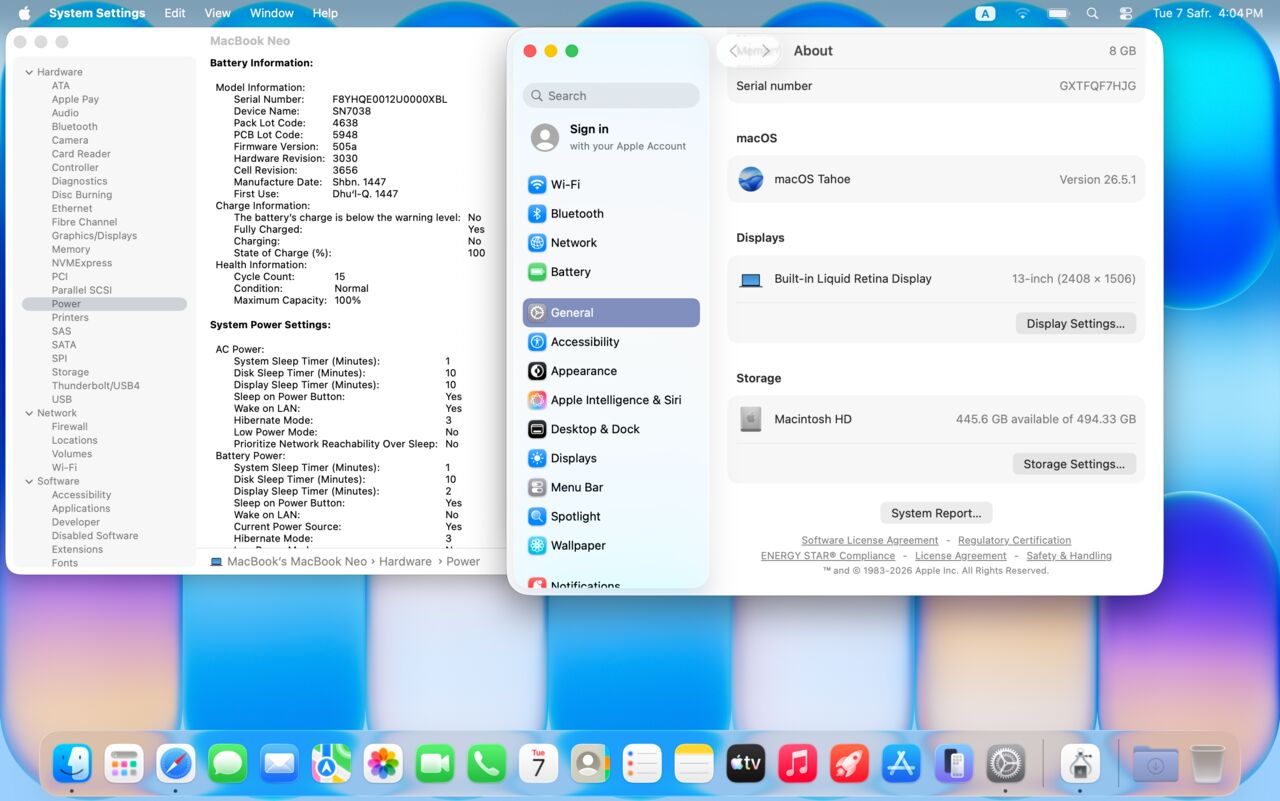
Task: Select Graphics/Displays in System Information
Action: point(94,236)
